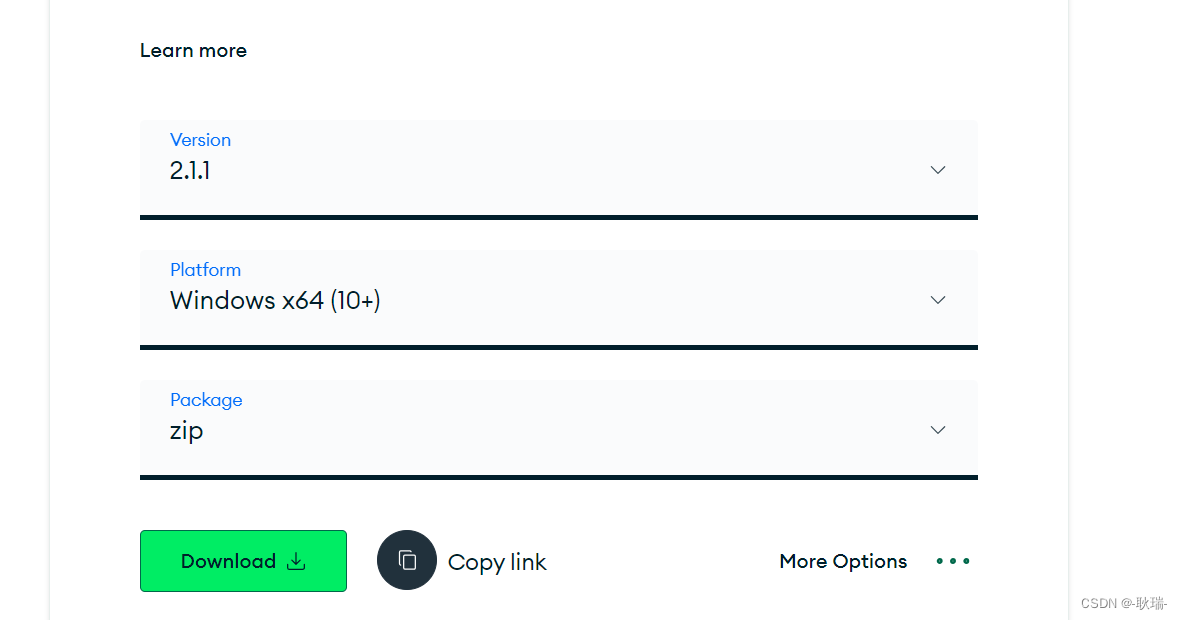Screen dimensions: 1182x620
Task: Click the download arrow icon on Download button
Action: pos(296,561)
